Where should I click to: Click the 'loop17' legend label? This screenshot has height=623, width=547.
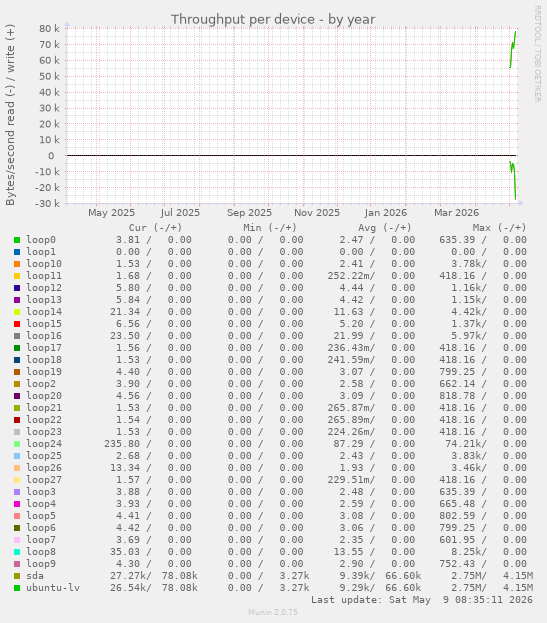click(x=44, y=348)
